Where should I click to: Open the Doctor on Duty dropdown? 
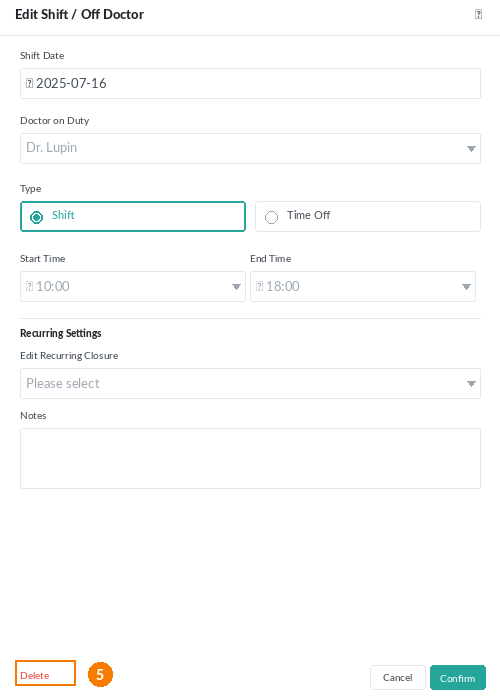[x=250, y=148]
